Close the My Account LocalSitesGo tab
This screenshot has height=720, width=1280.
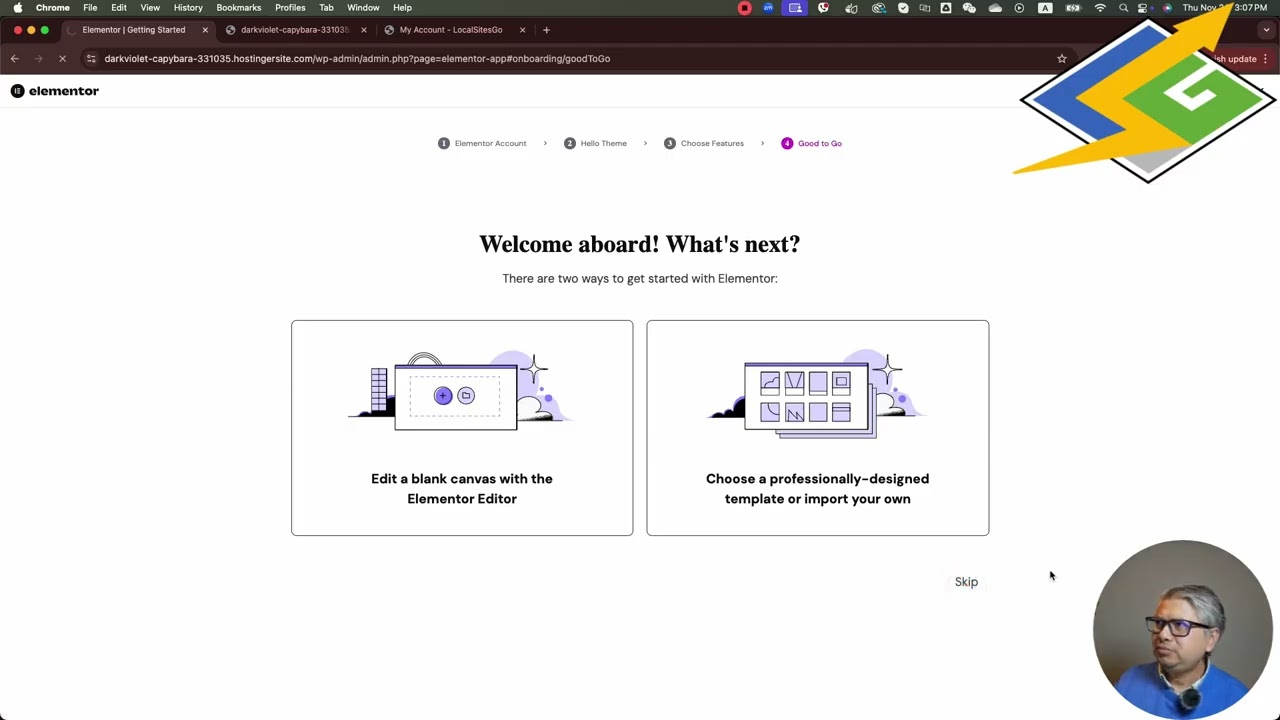522,30
